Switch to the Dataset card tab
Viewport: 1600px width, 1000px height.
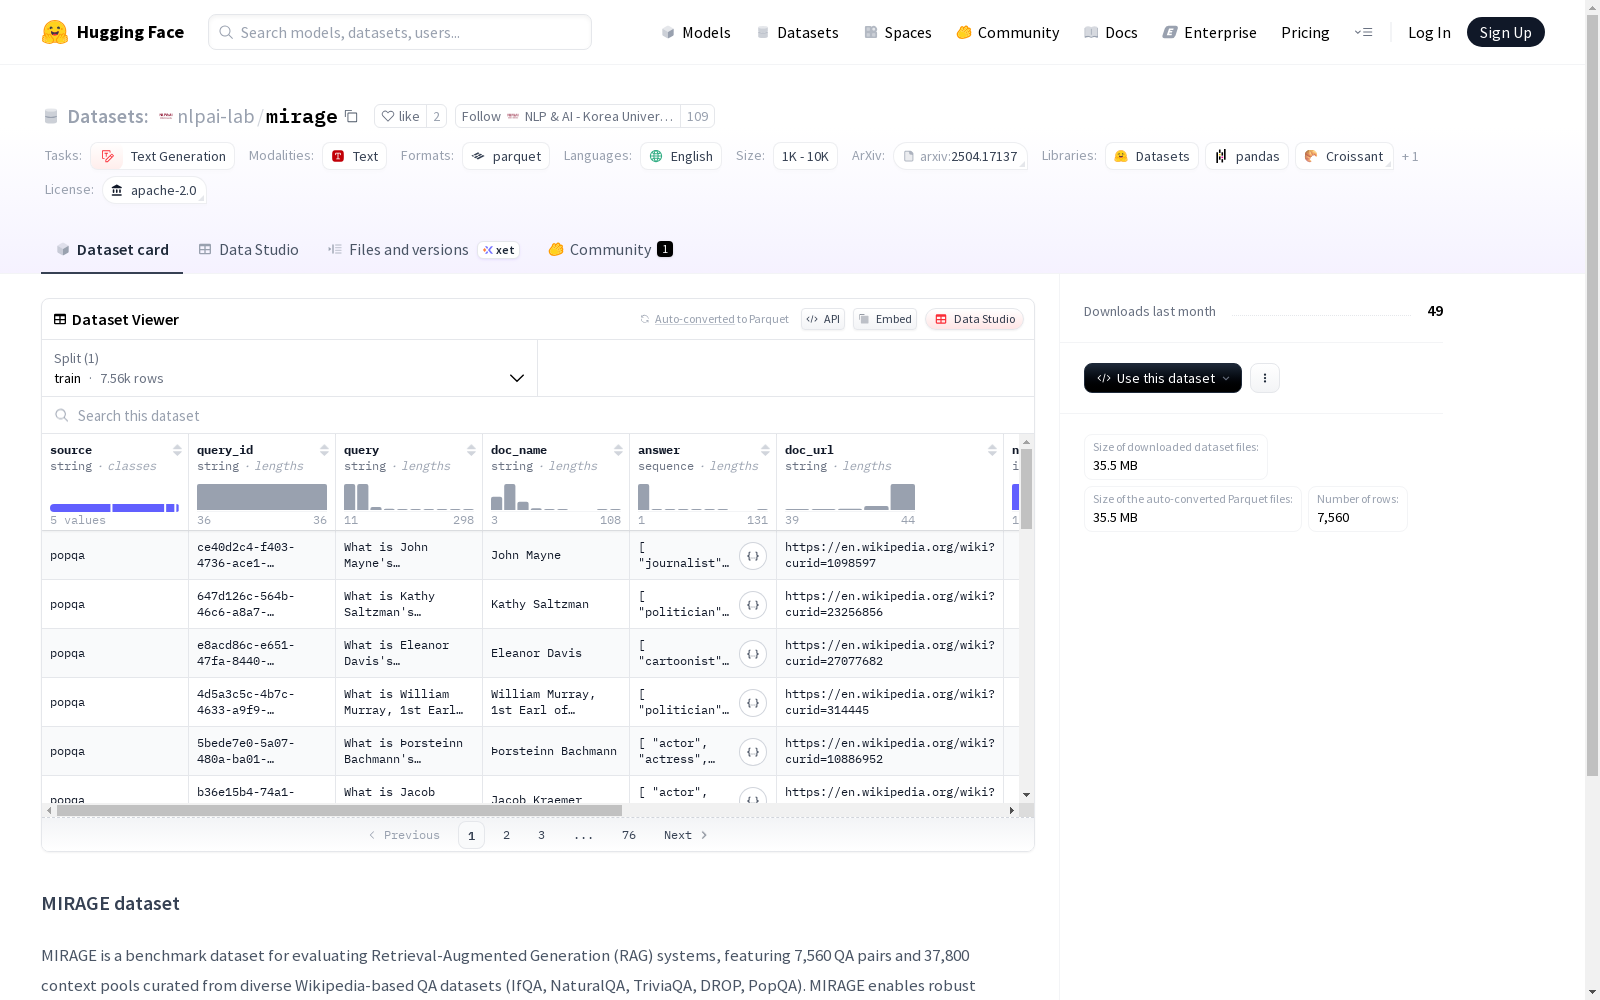pos(112,250)
